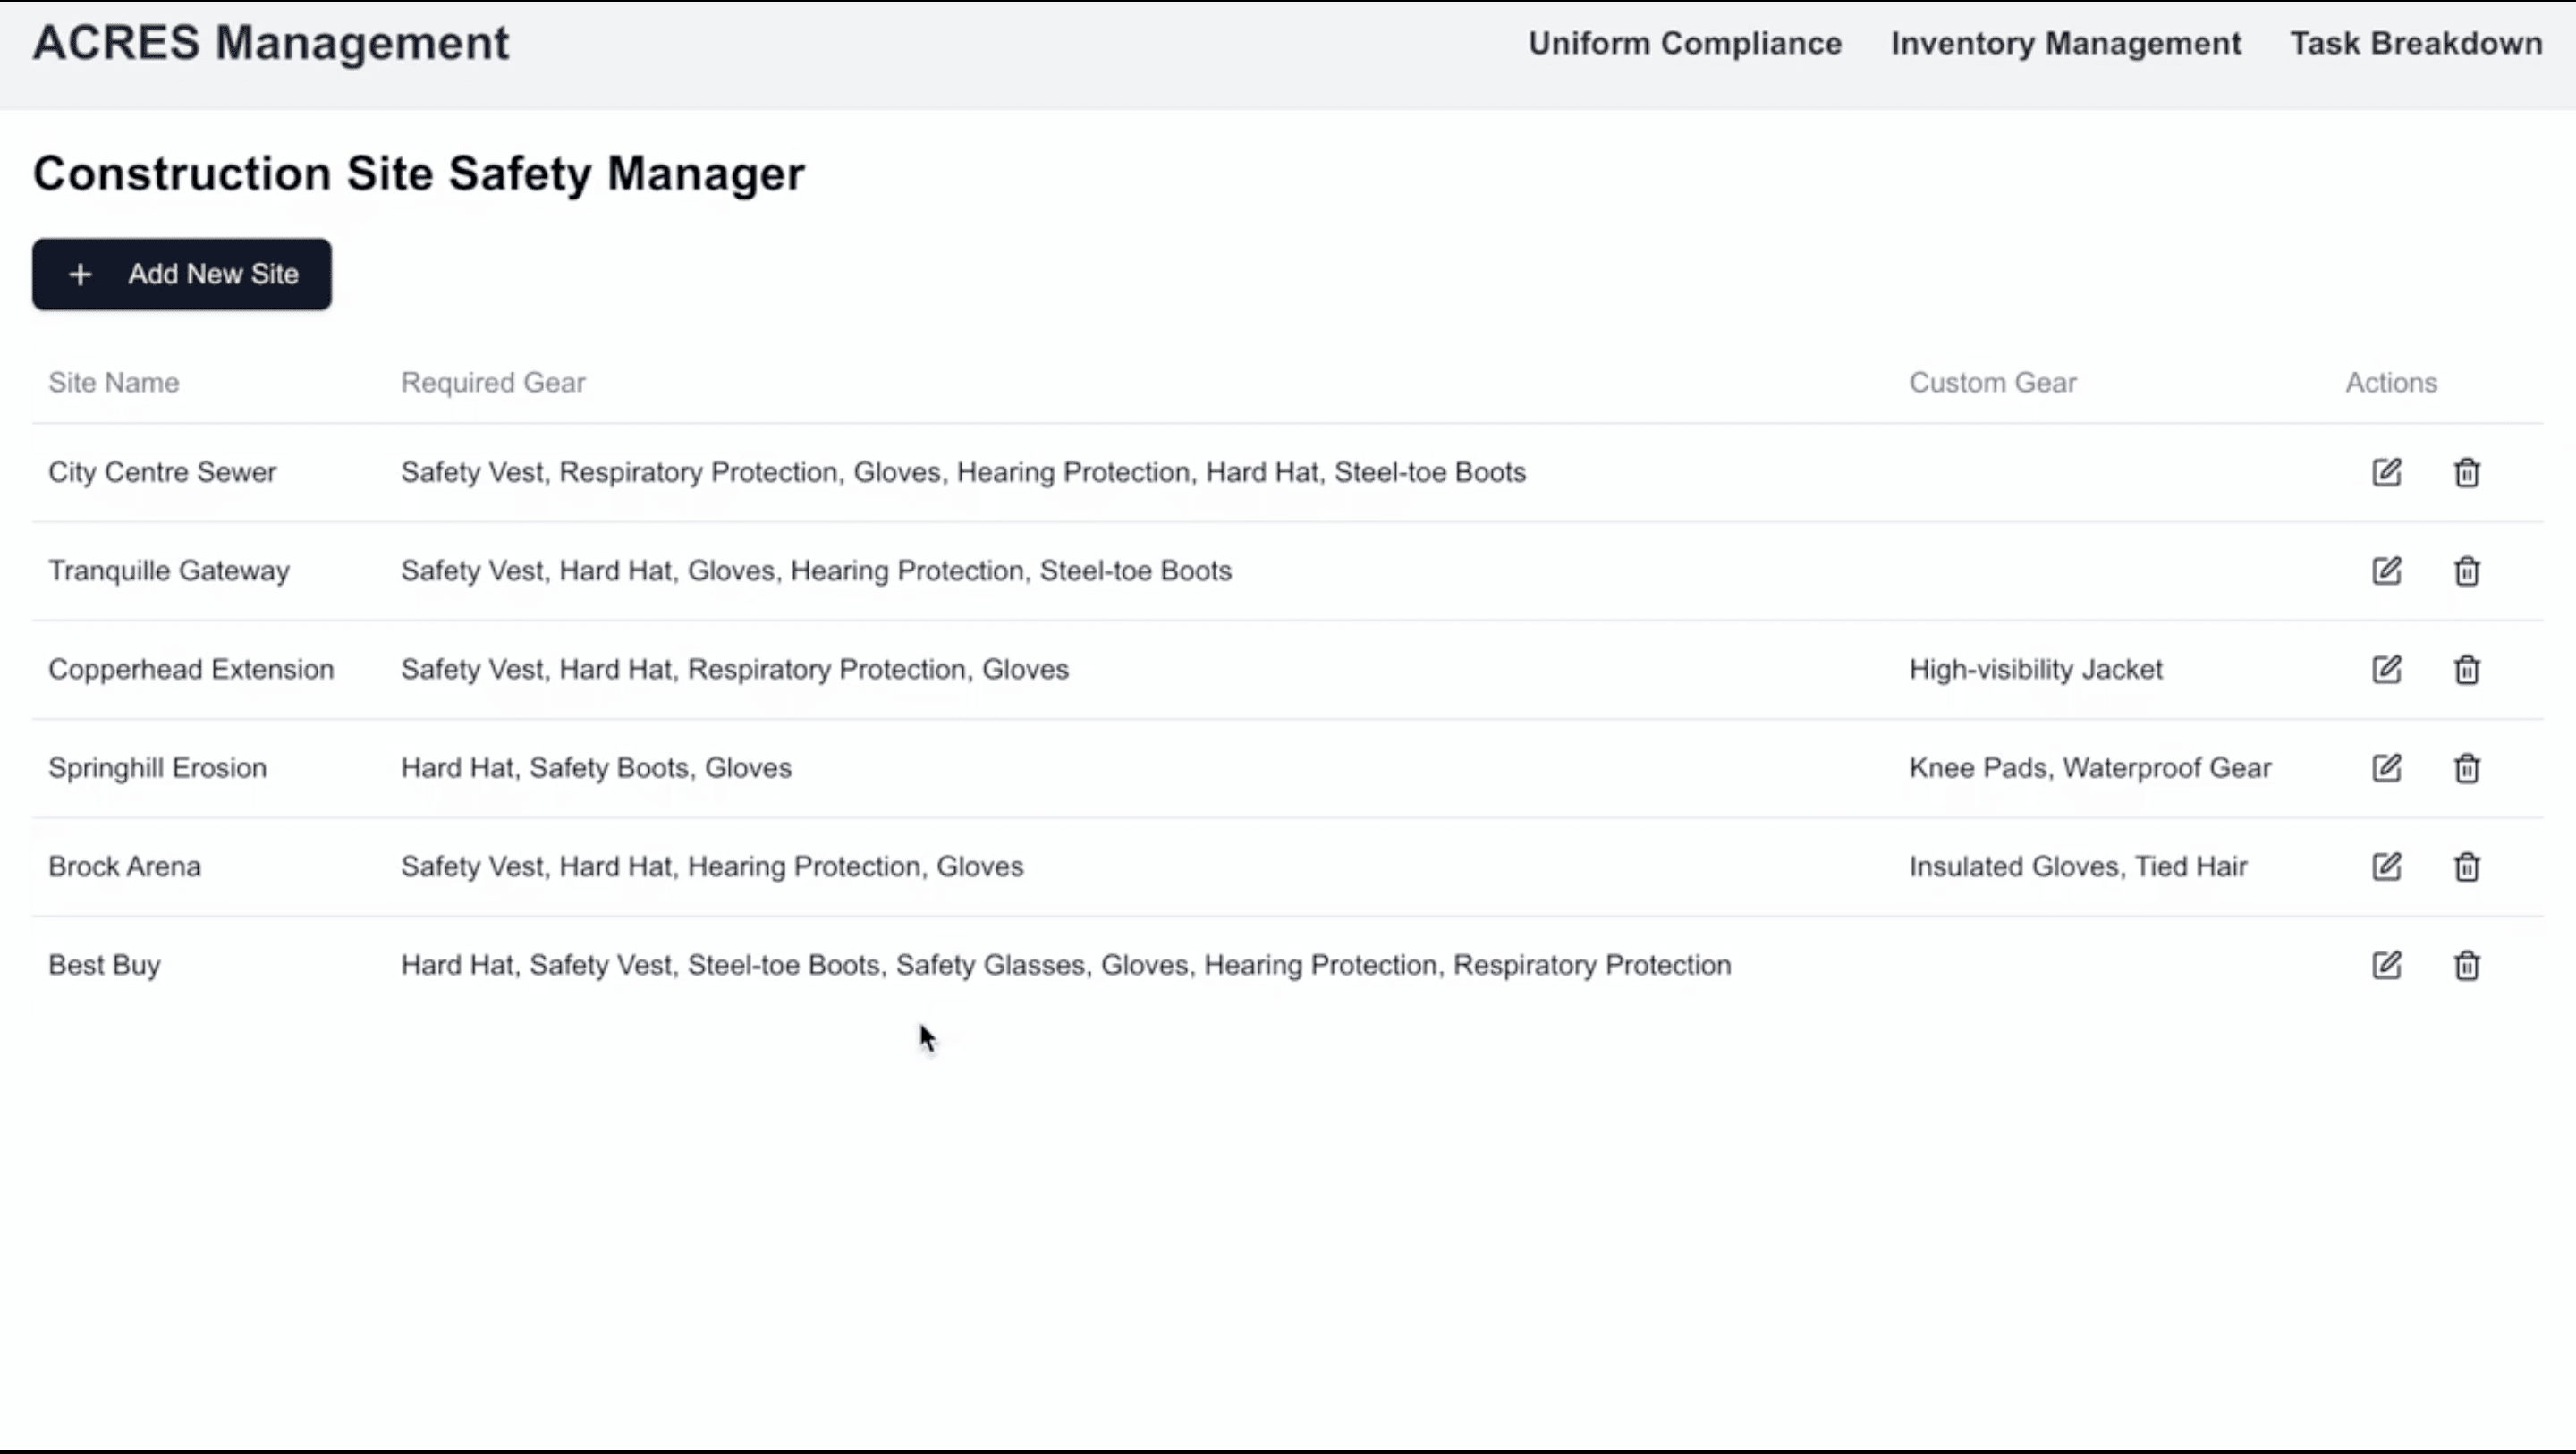Edit the Brock Arena site entry
The height and width of the screenshot is (1454, 2576).
[x=2387, y=866]
